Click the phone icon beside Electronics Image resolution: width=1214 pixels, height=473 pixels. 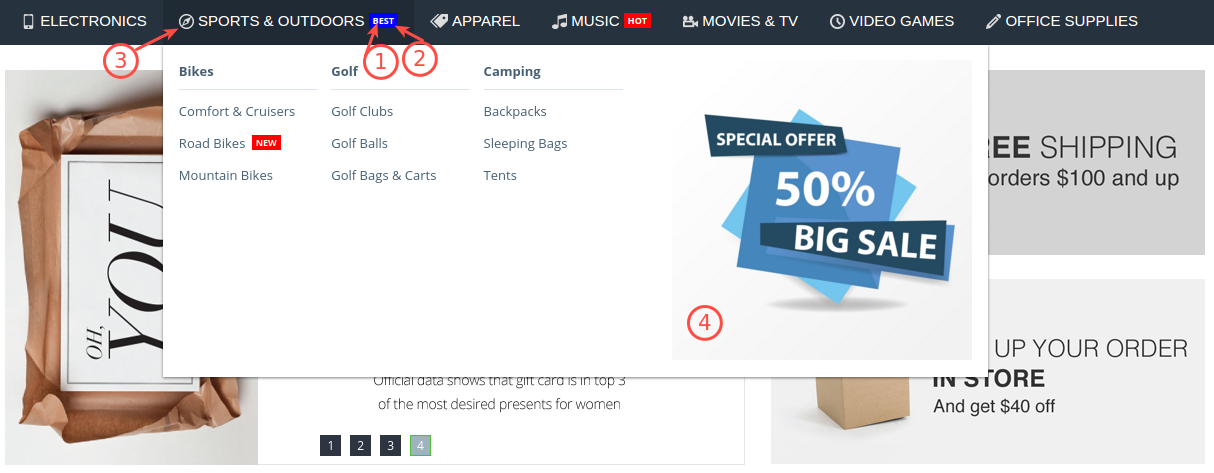click(x=28, y=21)
